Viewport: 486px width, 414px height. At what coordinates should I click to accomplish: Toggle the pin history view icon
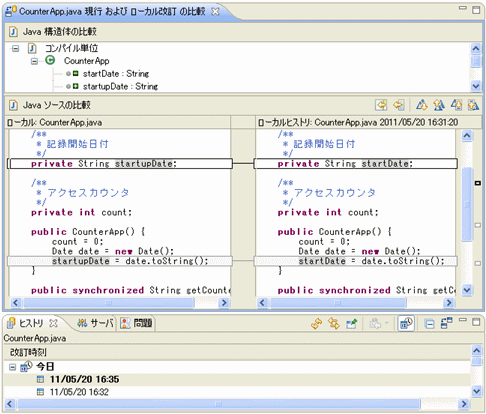click(351, 323)
